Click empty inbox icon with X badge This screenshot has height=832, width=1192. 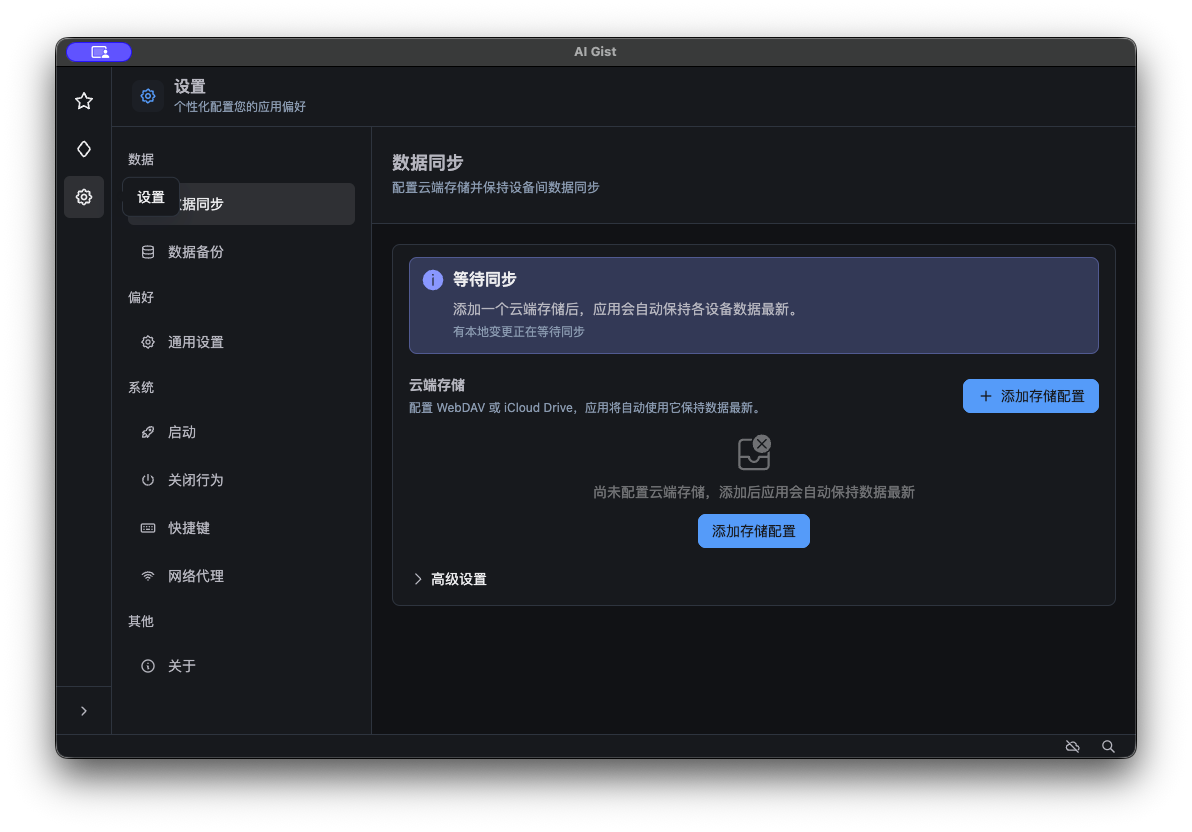pyautogui.click(x=754, y=453)
